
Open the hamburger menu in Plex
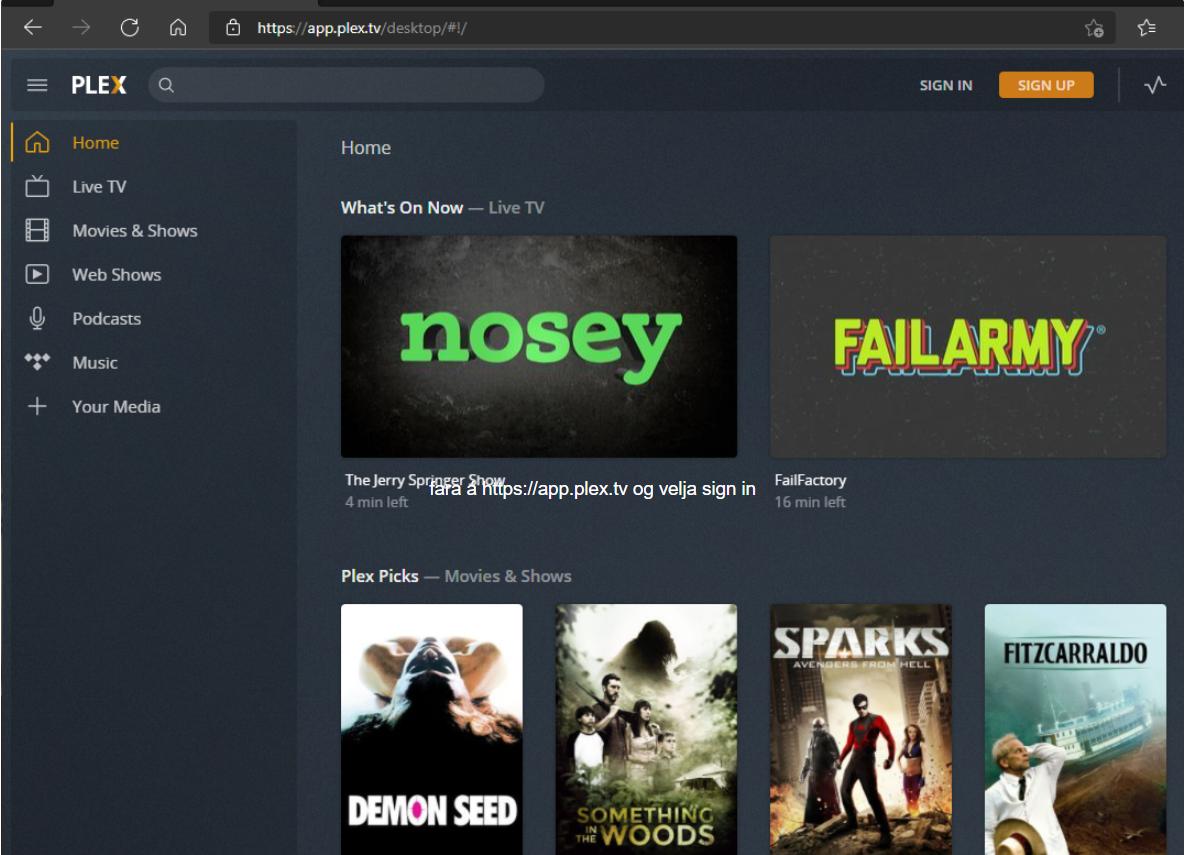coord(37,85)
